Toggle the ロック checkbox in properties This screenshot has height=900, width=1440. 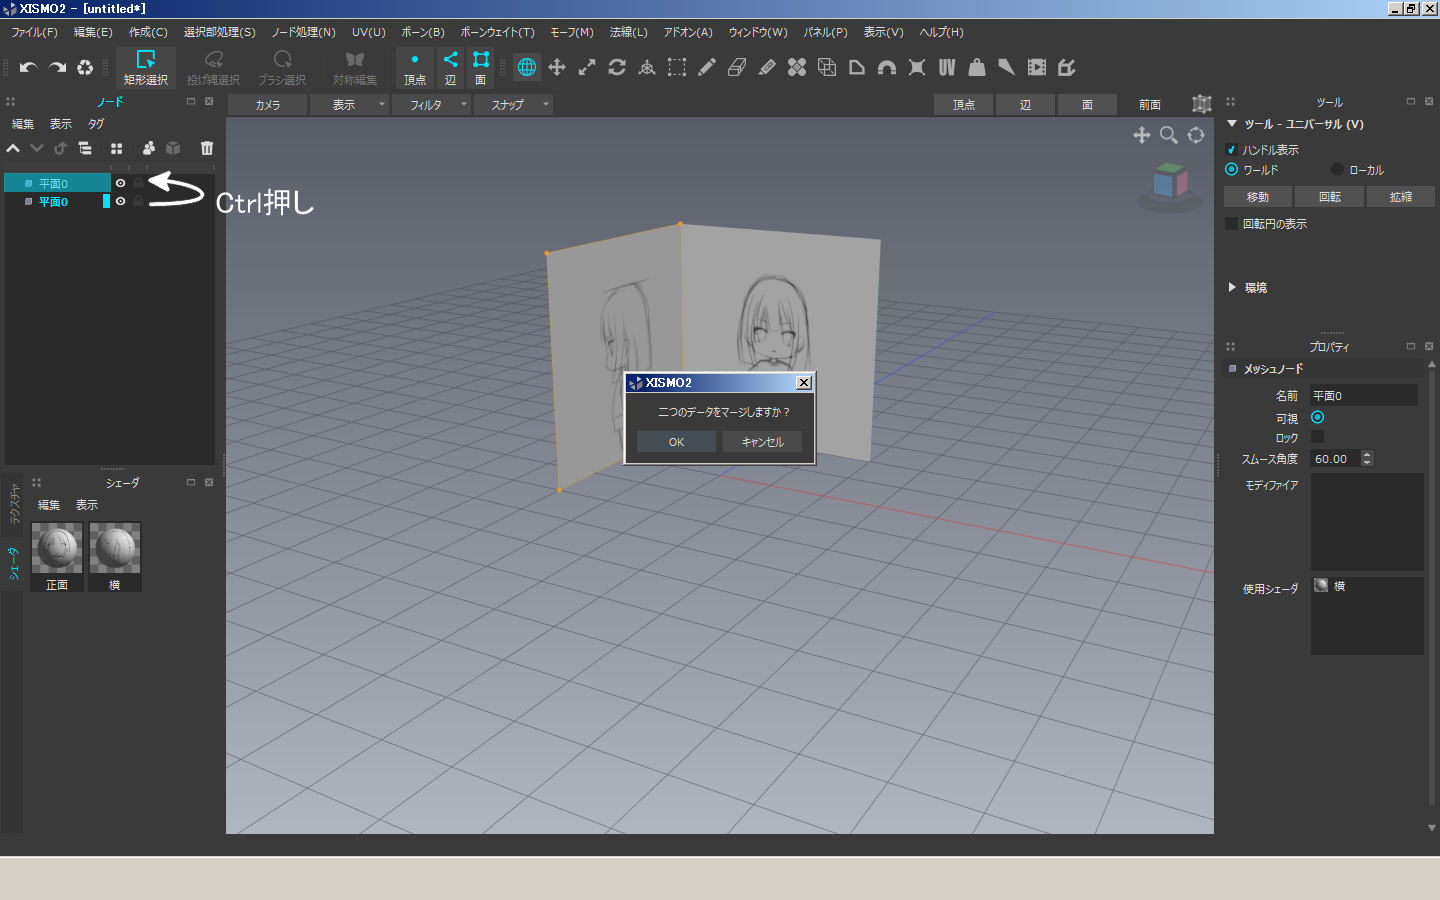click(1317, 437)
